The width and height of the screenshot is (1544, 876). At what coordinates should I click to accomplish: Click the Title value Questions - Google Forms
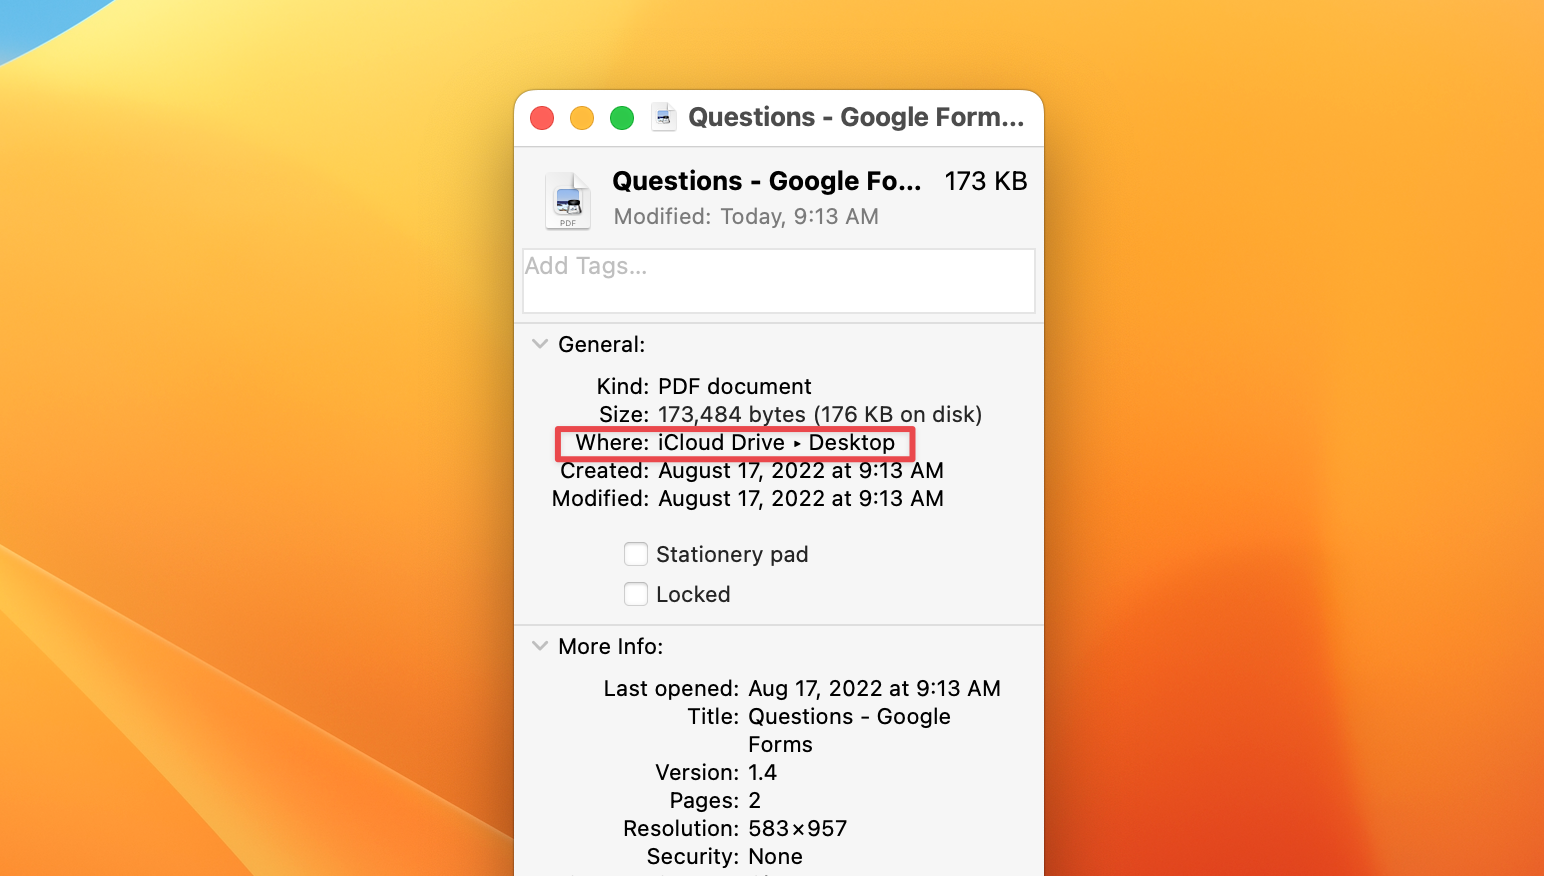tap(849, 716)
